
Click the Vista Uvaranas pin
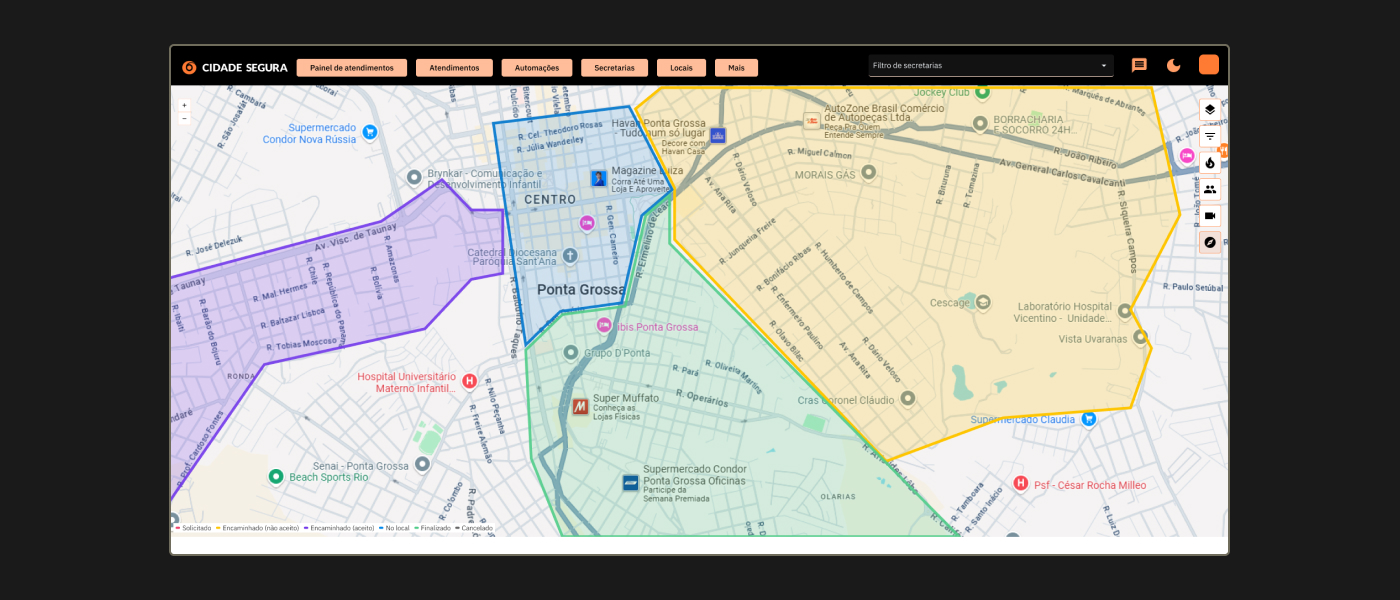[x=1139, y=337]
